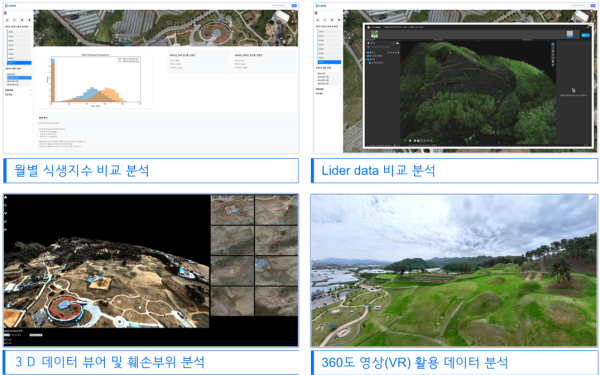This screenshot has width=600, height=375.
Task: Click hamburger menu icon in Lidar comparison panel
Action: (x=316, y=13)
